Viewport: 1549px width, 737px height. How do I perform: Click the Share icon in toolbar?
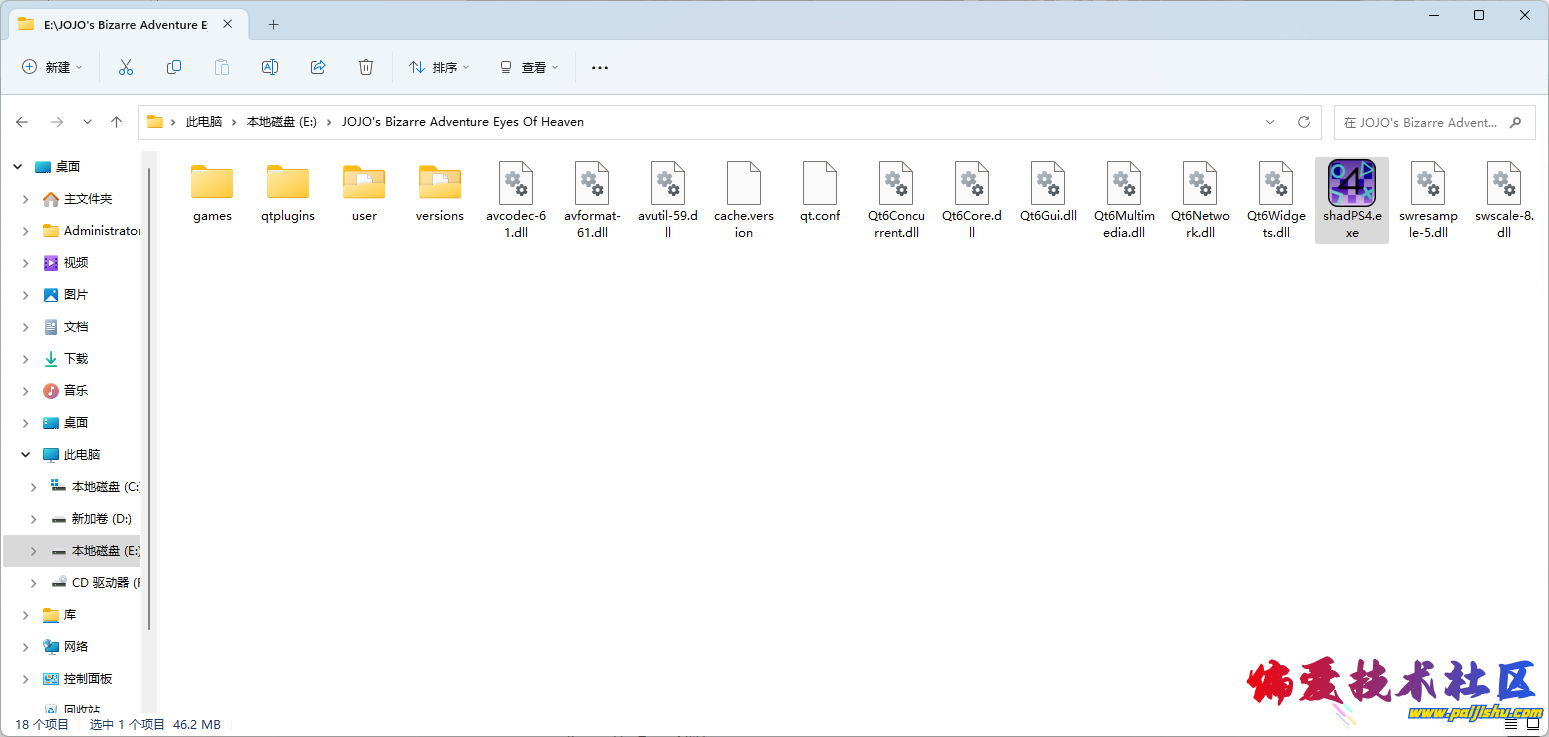point(318,67)
